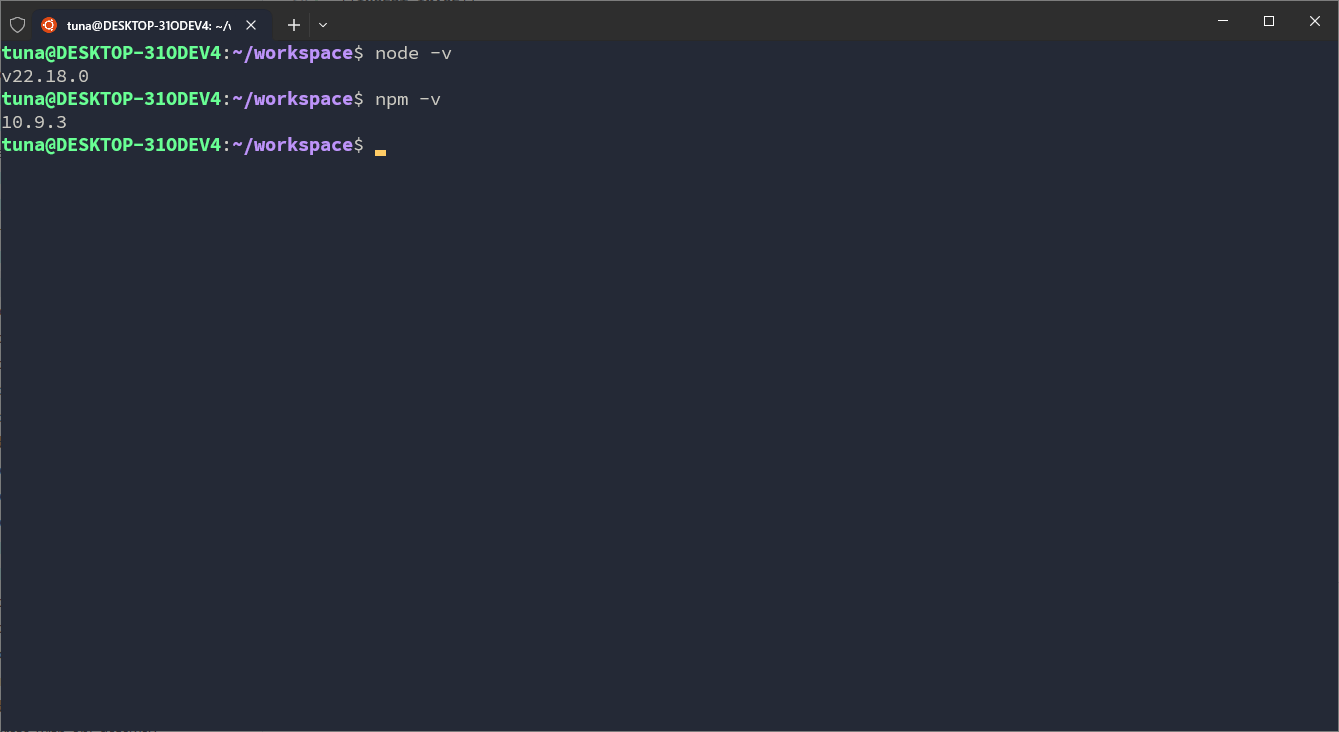This screenshot has height=732, width=1339.
Task: Close the tuna@DESKTOP-31ODEV4 tab
Action: (251, 23)
